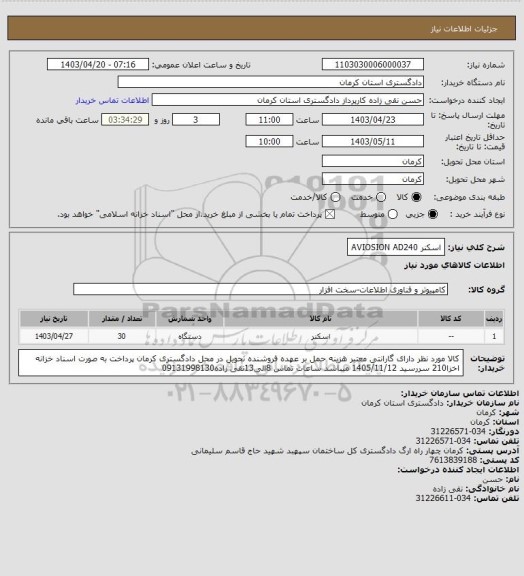Click the delivery city field کرمان
Image resolution: width=524 pixels, height=576 pixels.
coord(373,179)
